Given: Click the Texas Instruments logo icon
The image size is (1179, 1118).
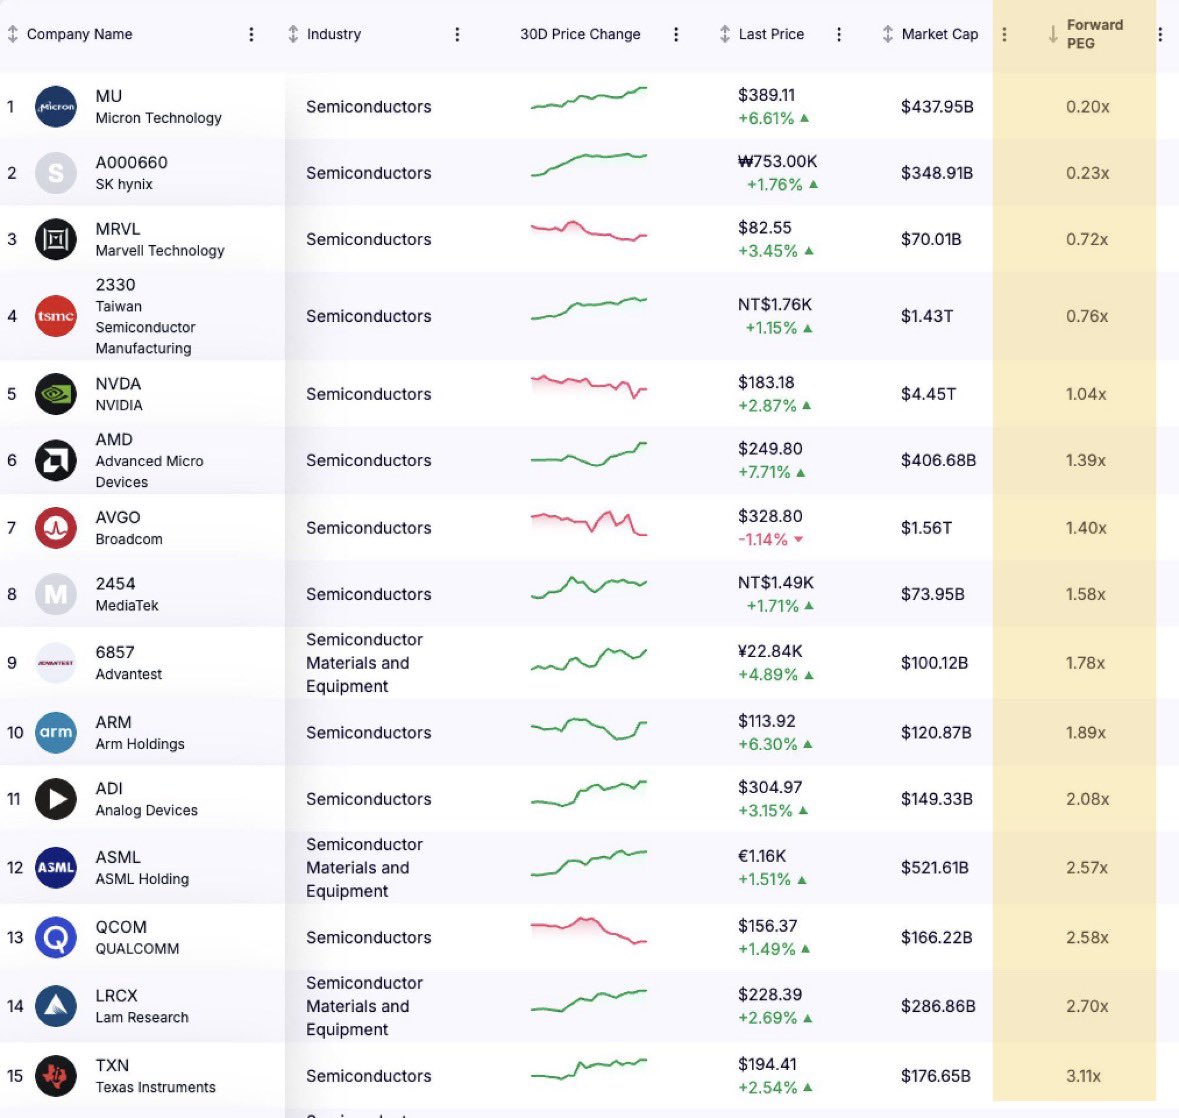Looking at the screenshot, I should [56, 1076].
